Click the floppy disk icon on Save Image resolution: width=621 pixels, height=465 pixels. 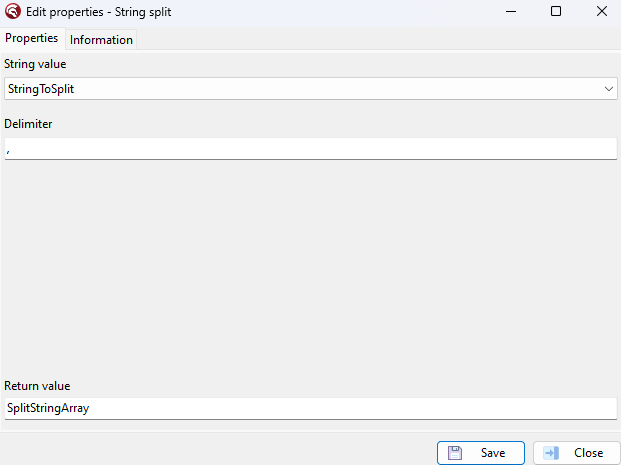pyautogui.click(x=455, y=452)
